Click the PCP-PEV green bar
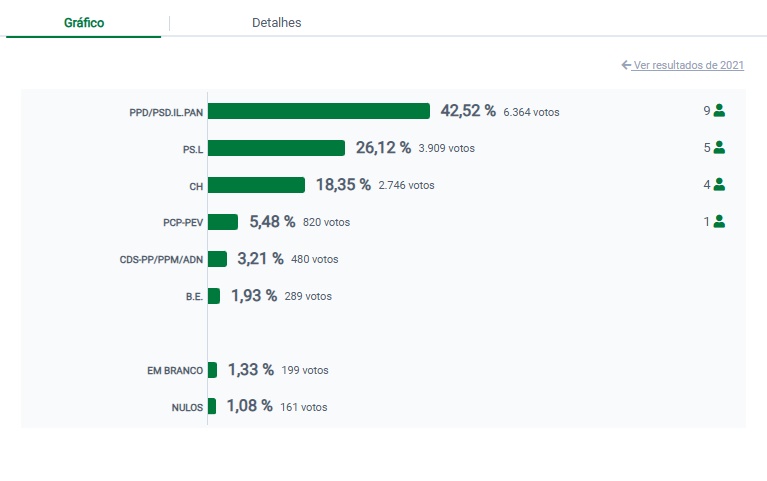 pyautogui.click(x=223, y=222)
